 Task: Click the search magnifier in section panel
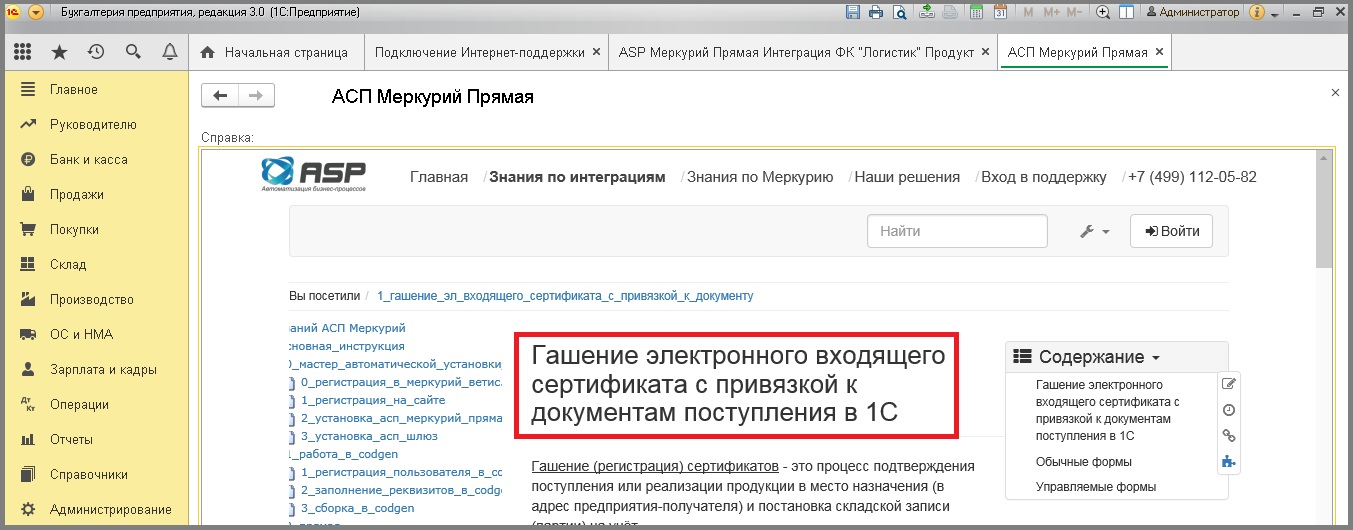(133, 52)
